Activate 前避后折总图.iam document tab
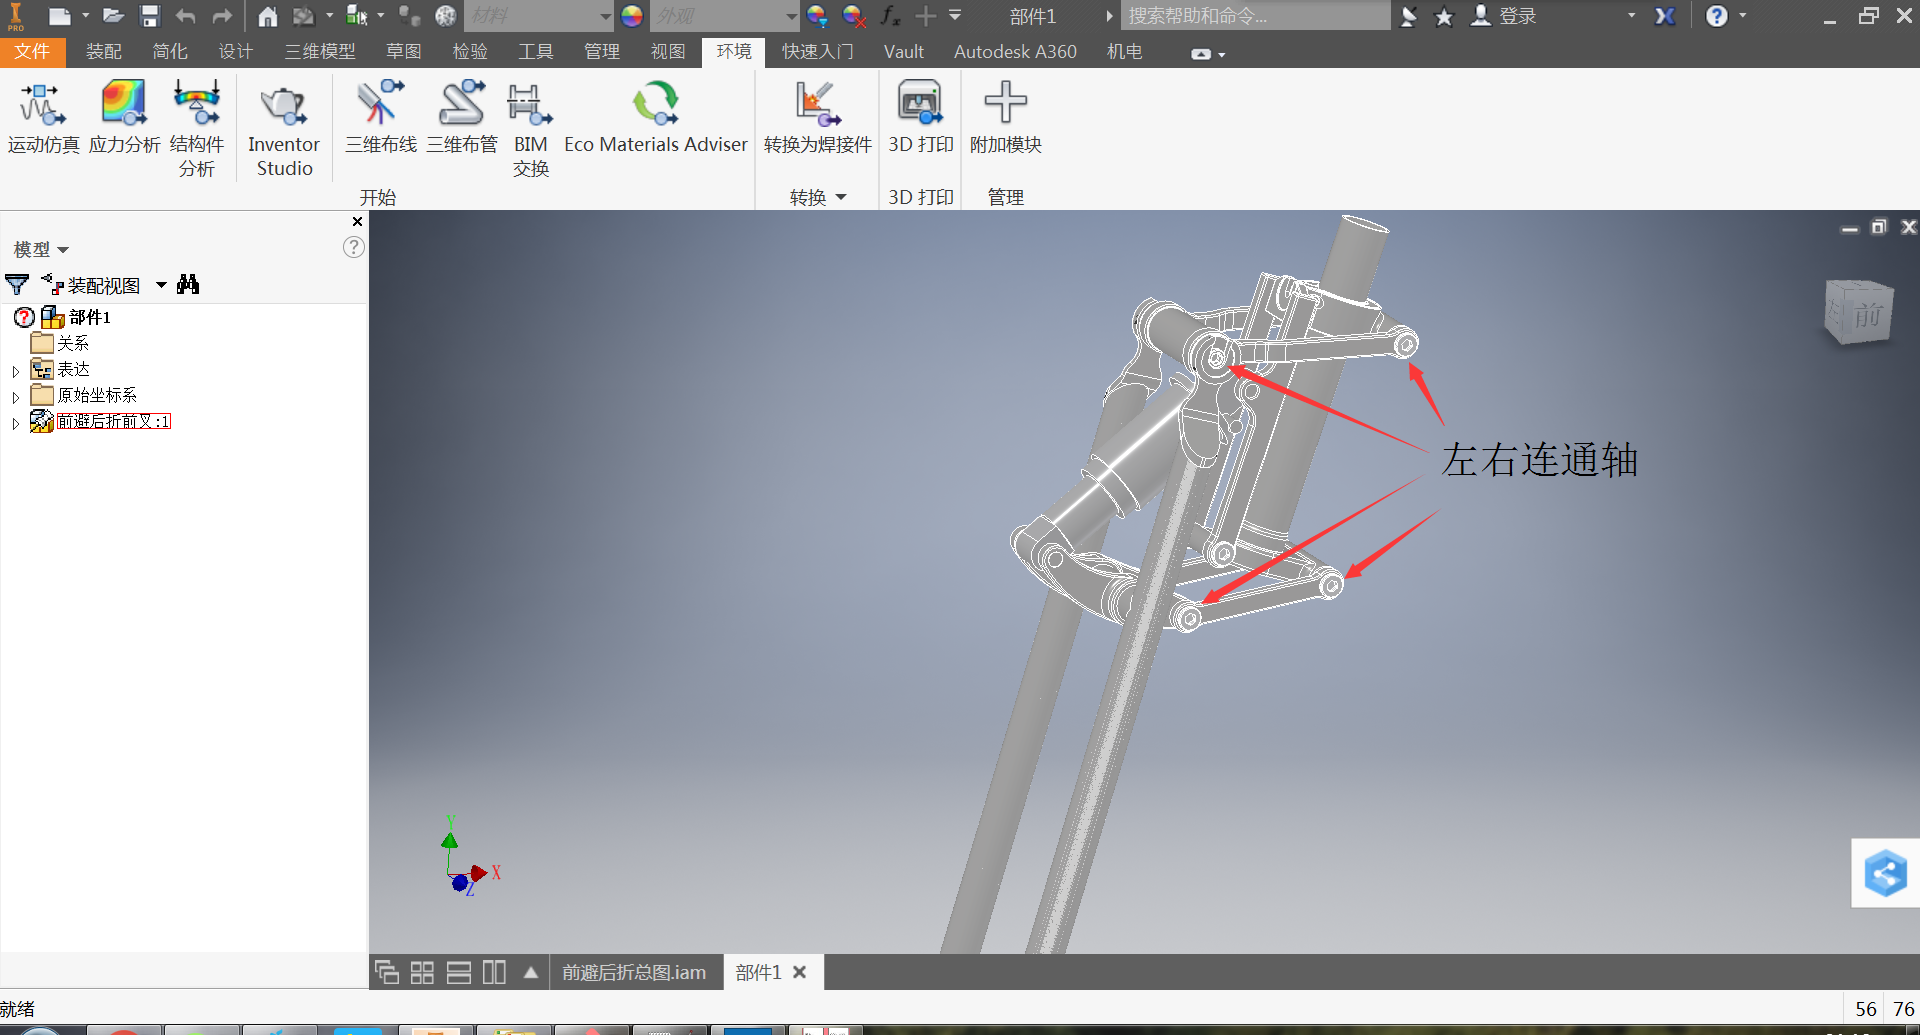The width and height of the screenshot is (1920, 1035). click(x=634, y=972)
